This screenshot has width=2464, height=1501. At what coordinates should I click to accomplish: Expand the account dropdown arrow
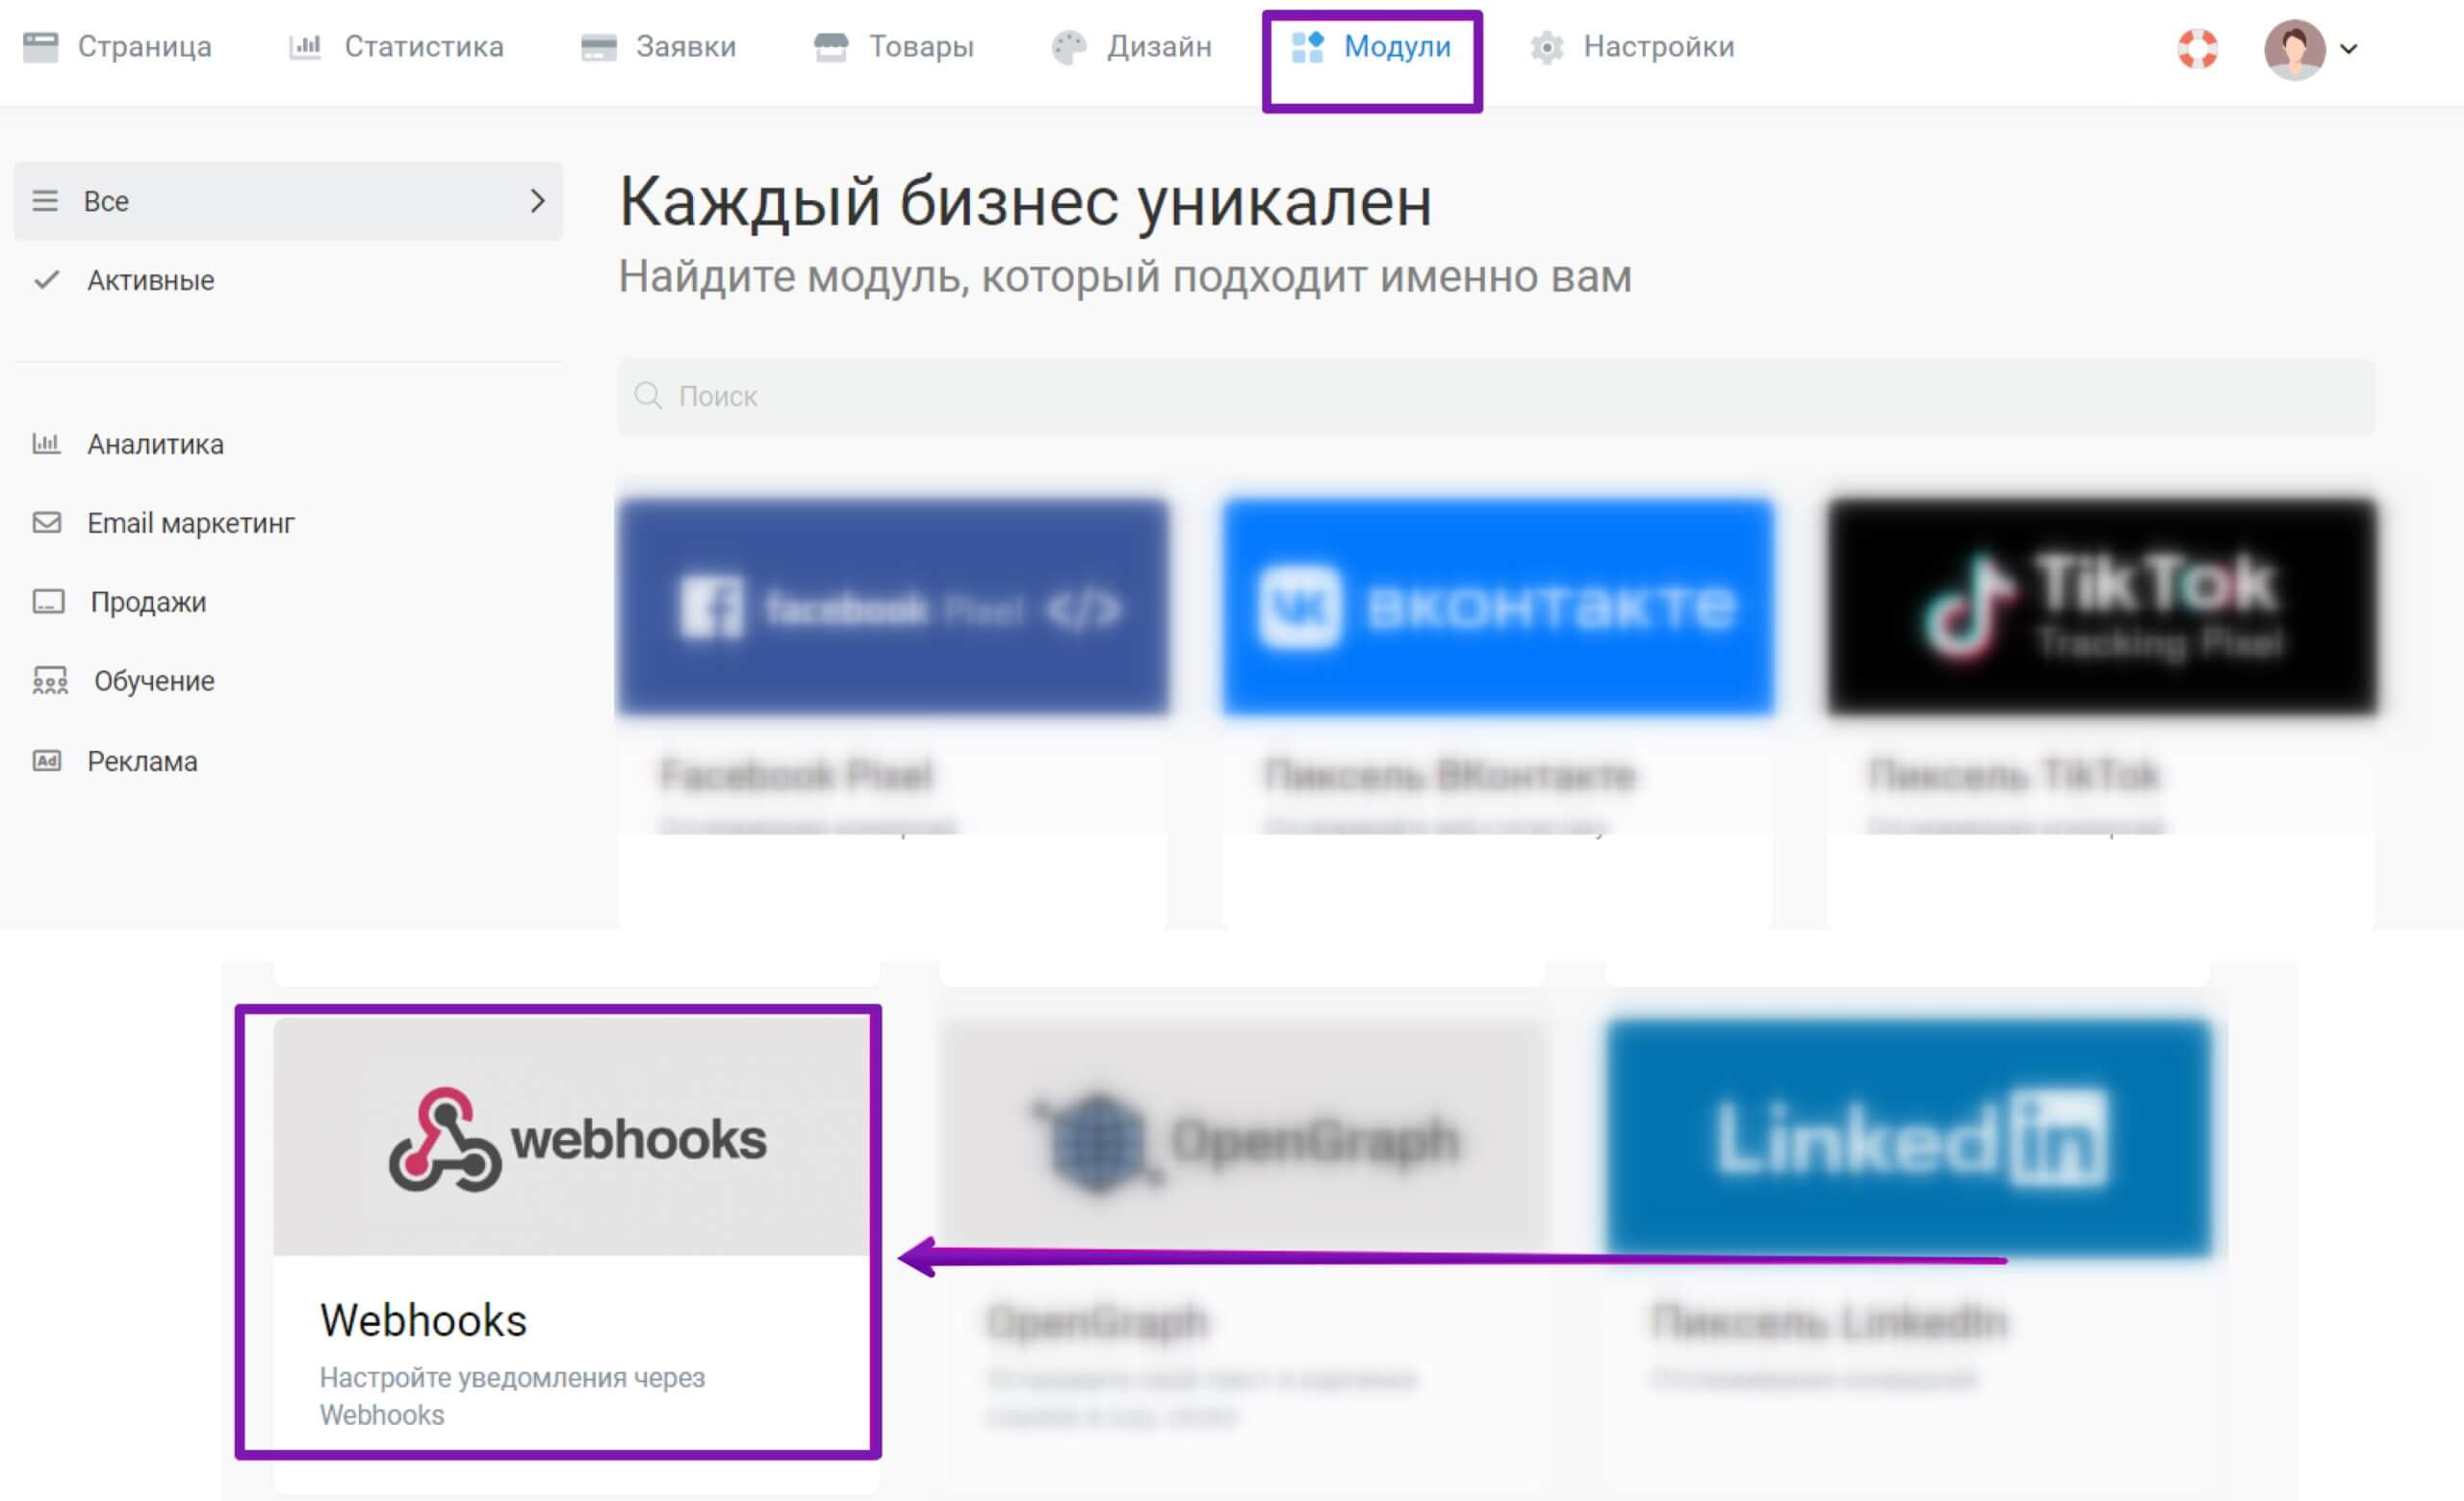2349,48
